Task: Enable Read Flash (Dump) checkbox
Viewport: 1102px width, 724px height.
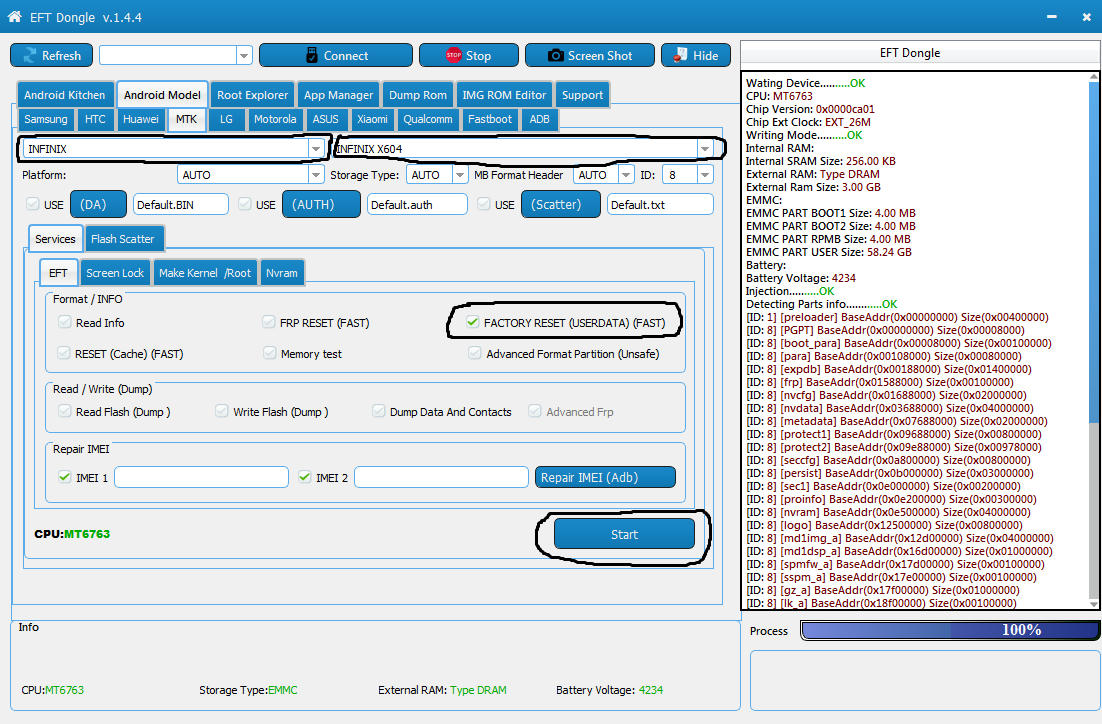Action: (x=65, y=411)
